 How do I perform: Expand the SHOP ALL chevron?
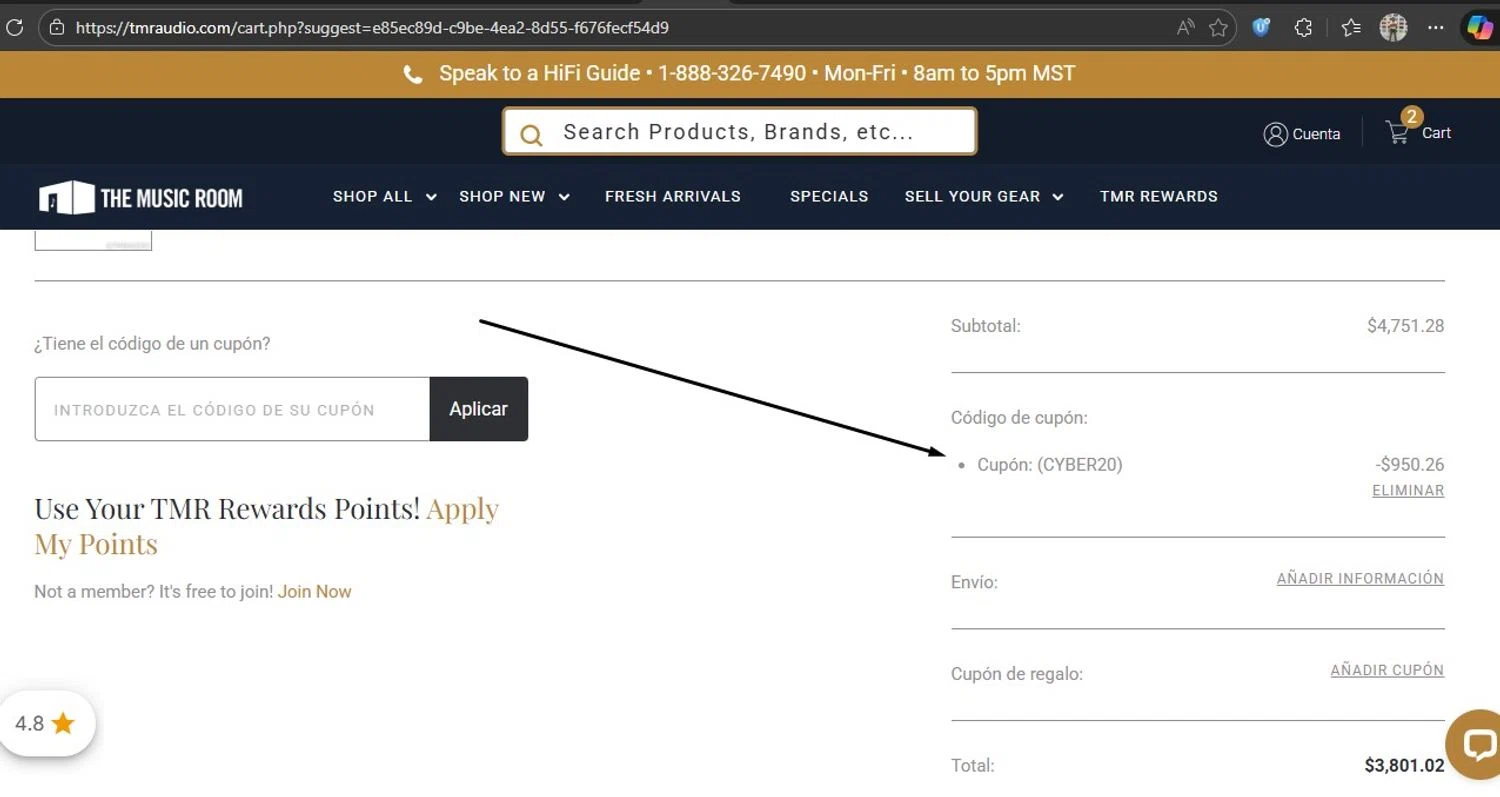431,197
